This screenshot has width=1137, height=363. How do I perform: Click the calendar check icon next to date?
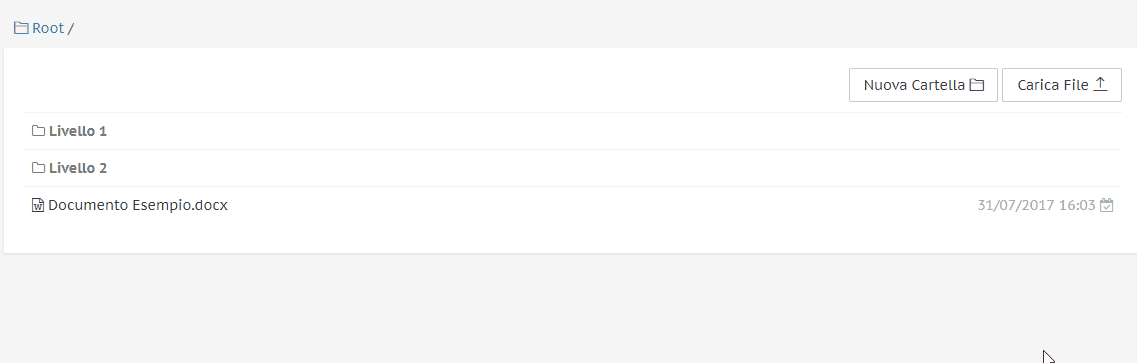(1107, 205)
